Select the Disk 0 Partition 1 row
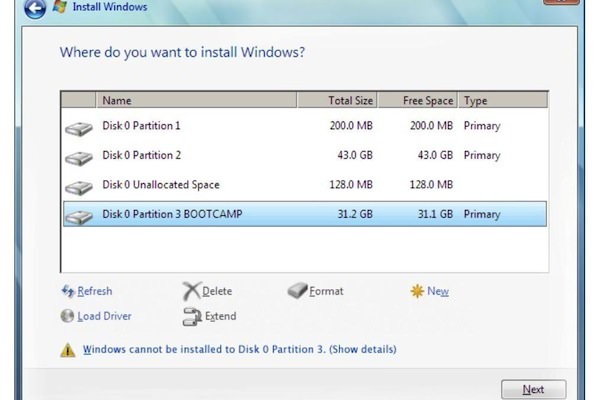600x400 pixels. pyautogui.click(x=305, y=126)
